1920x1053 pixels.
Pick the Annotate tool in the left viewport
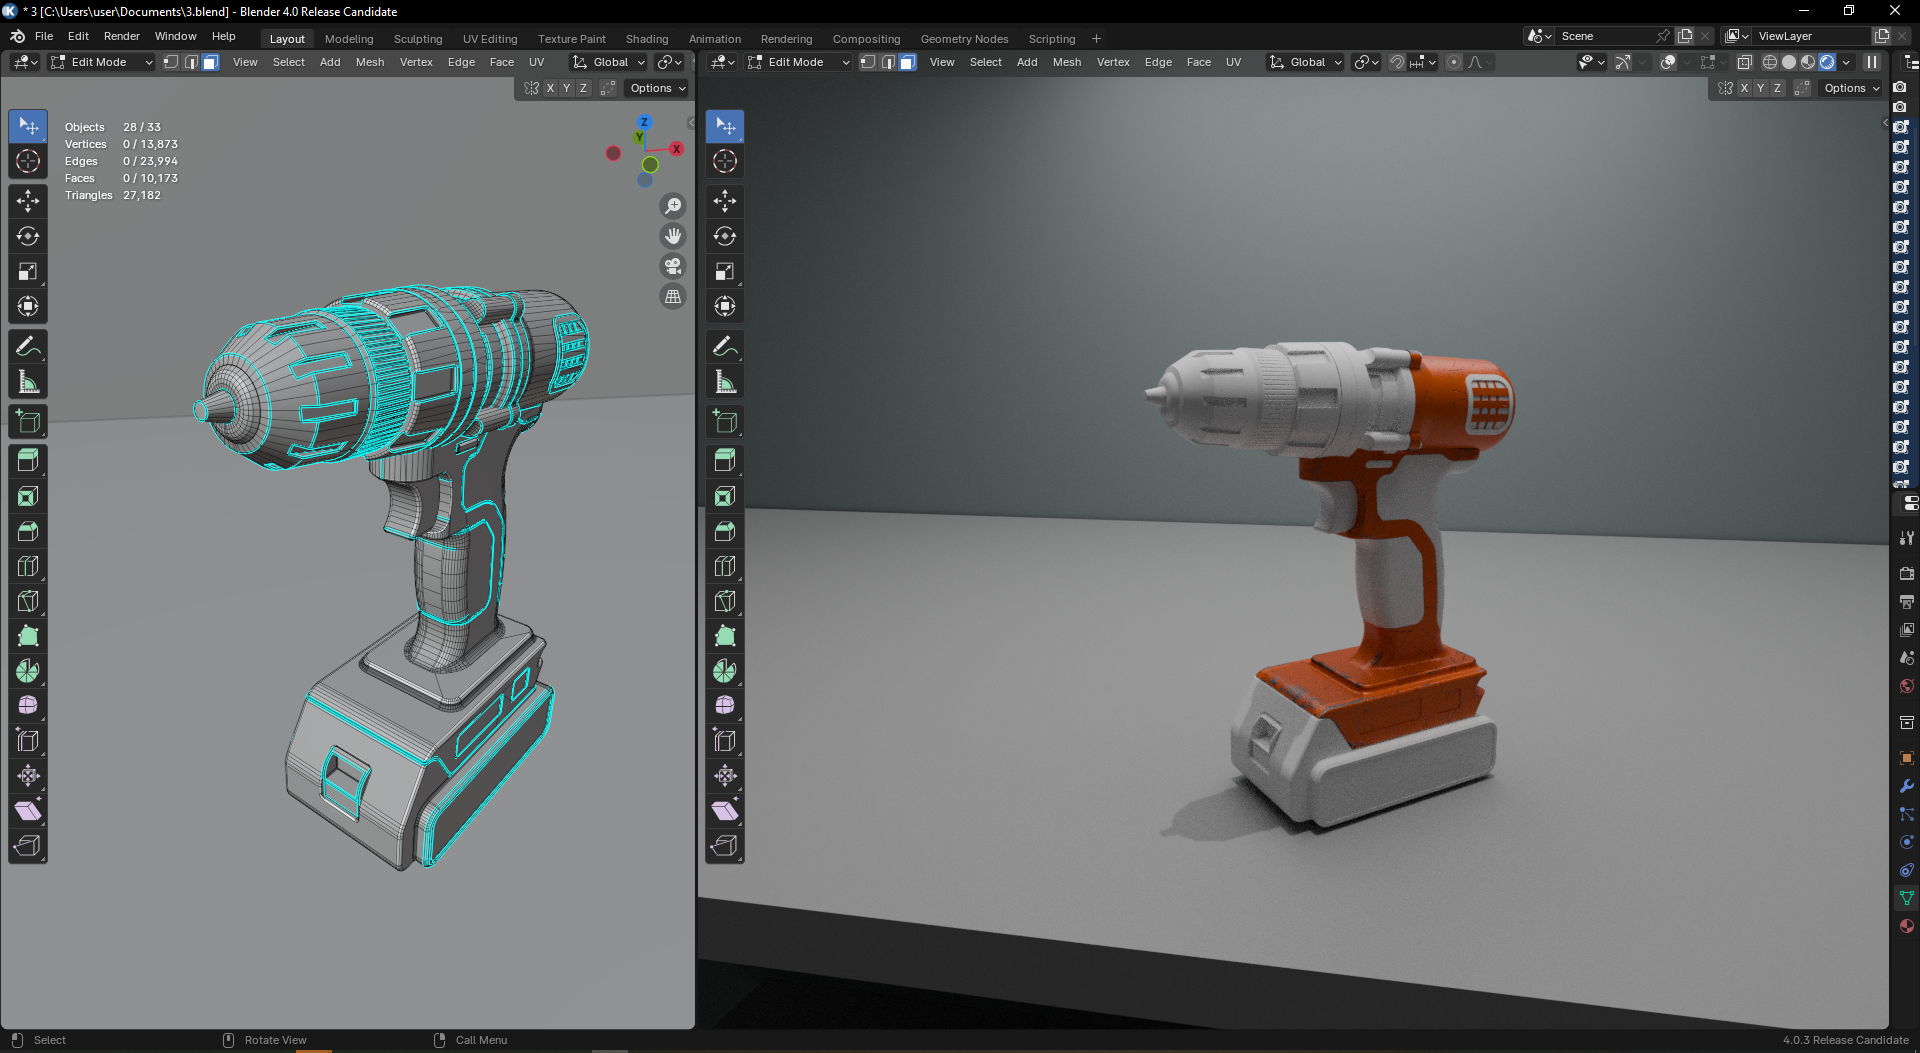(x=28, y=347)
